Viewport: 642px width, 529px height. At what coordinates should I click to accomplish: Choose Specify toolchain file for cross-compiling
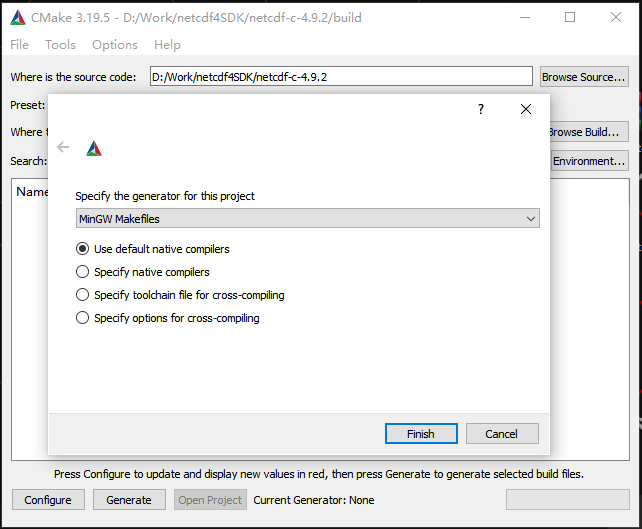[180, 295]
